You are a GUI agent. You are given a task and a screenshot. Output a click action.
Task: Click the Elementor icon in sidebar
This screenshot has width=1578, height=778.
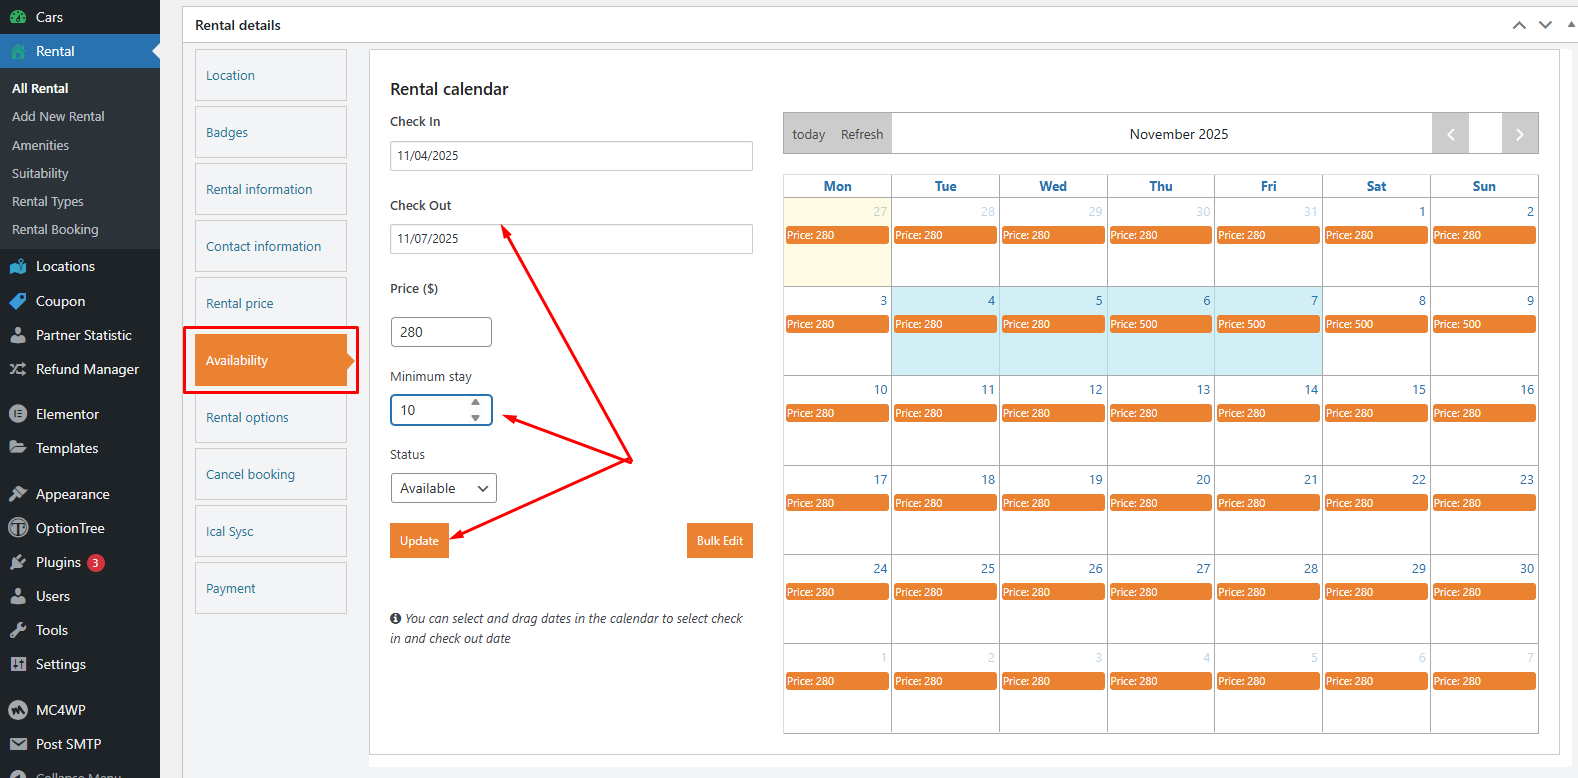(x=18, y=414)
